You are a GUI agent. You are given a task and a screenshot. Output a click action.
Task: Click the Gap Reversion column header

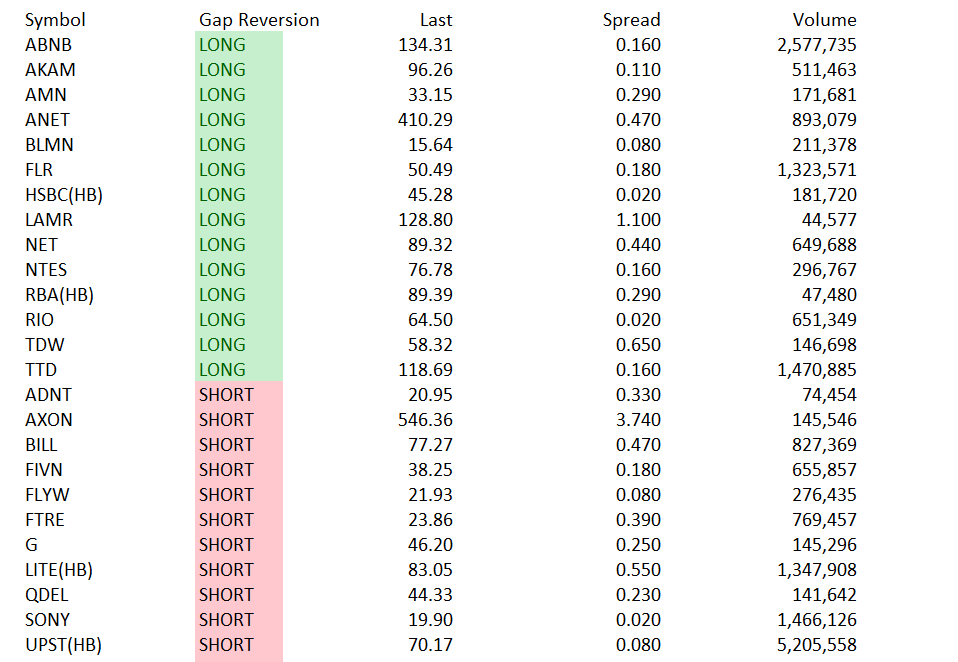coord(259,20)
